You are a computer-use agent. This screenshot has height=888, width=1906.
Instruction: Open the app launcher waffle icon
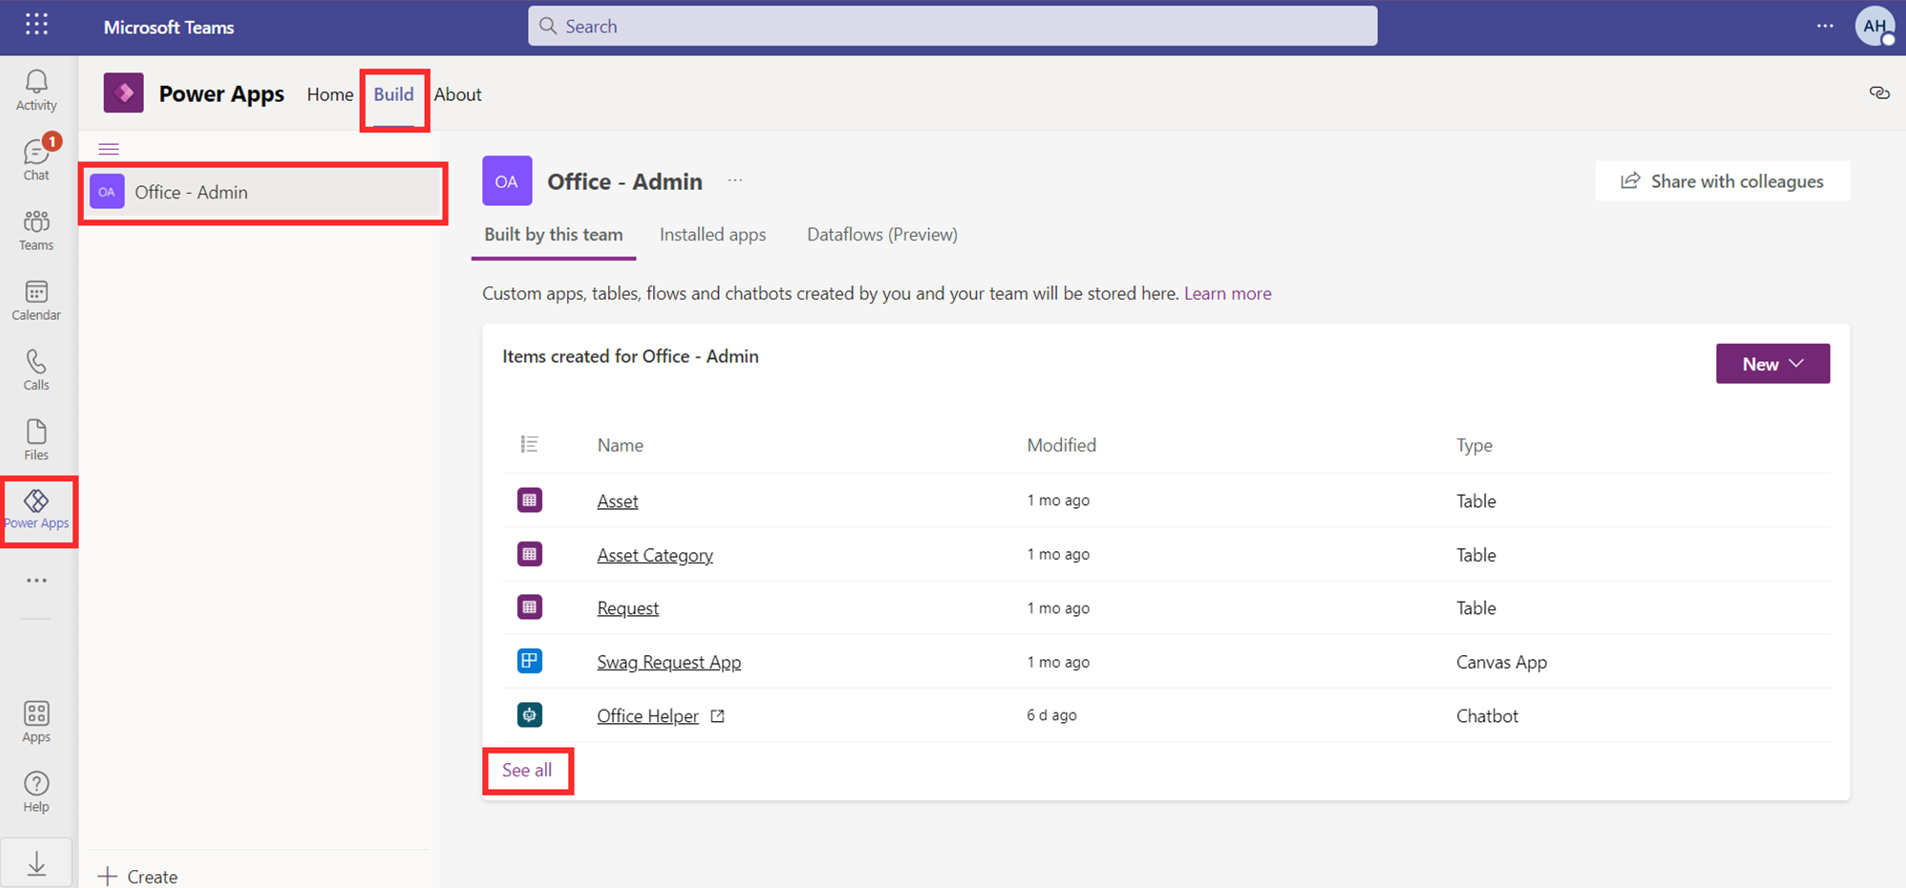(36, 24)
